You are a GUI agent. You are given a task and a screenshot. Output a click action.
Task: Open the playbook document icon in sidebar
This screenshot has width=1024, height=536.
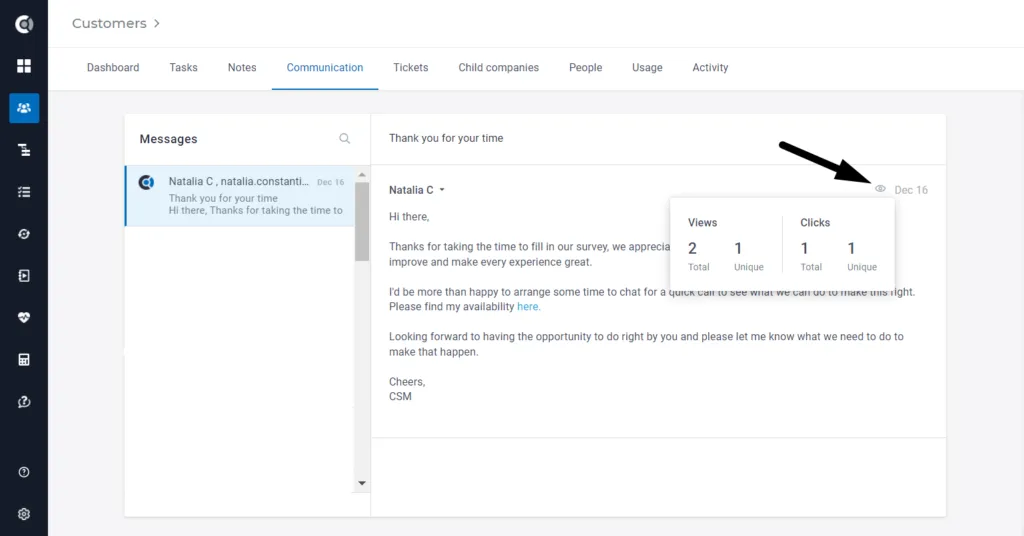coord(24,276)
